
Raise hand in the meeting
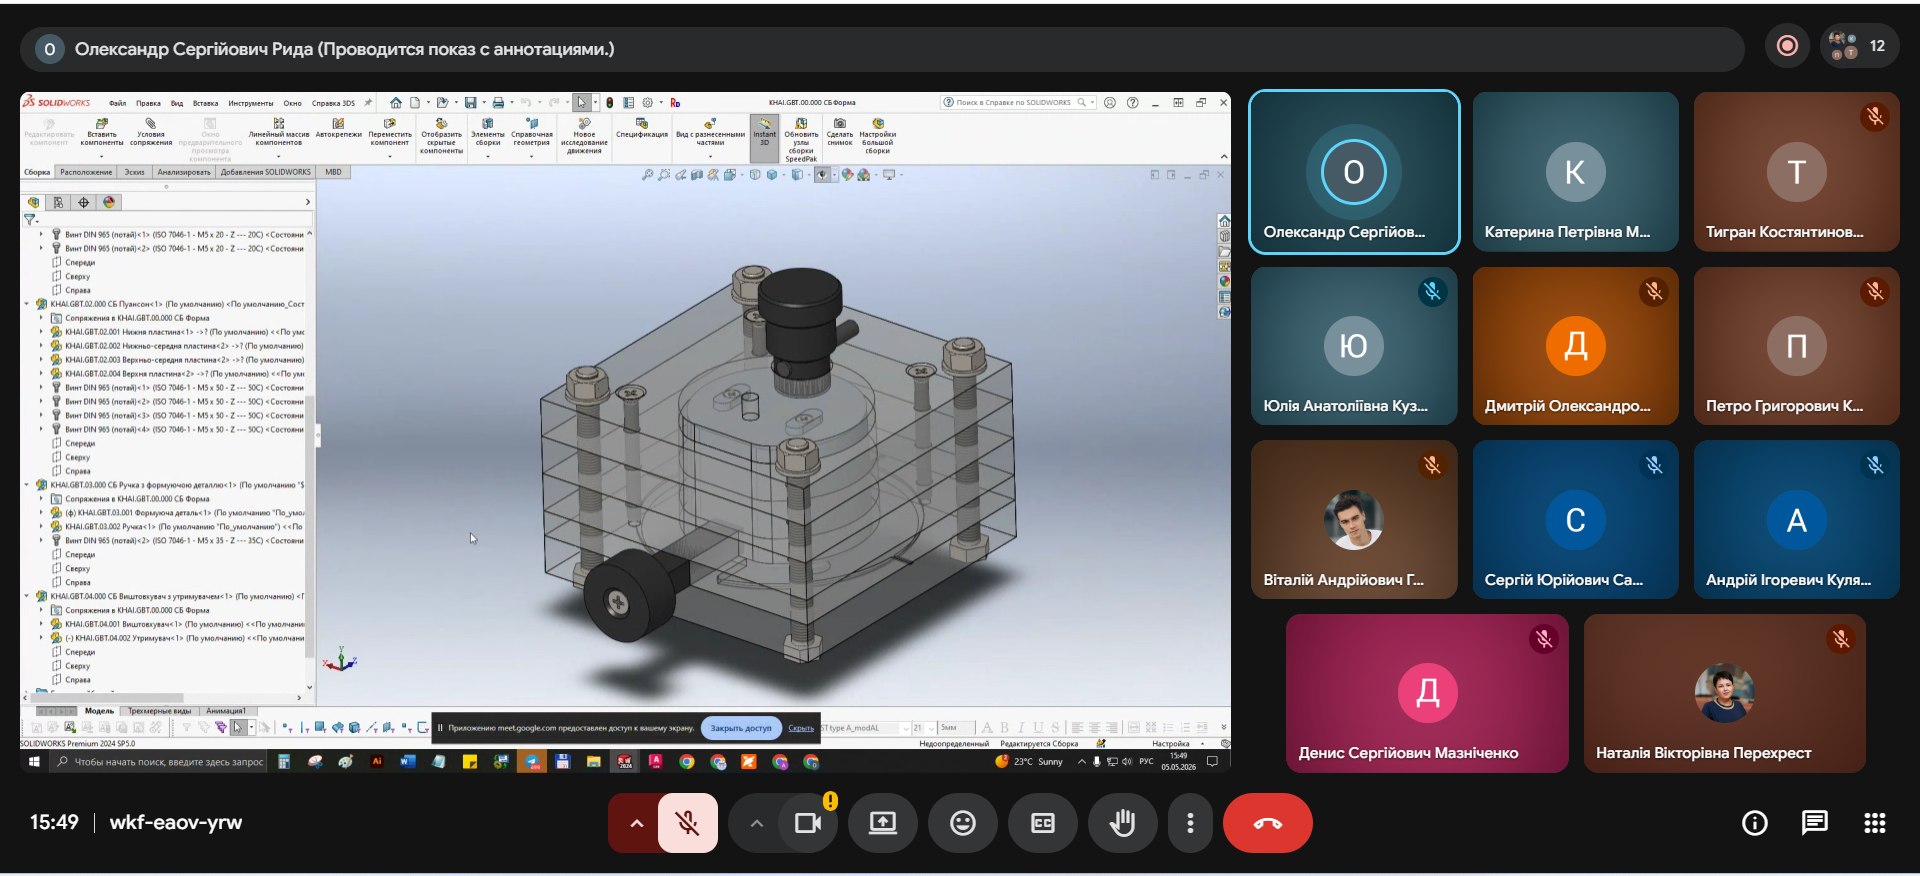[x=1122, y=823]
